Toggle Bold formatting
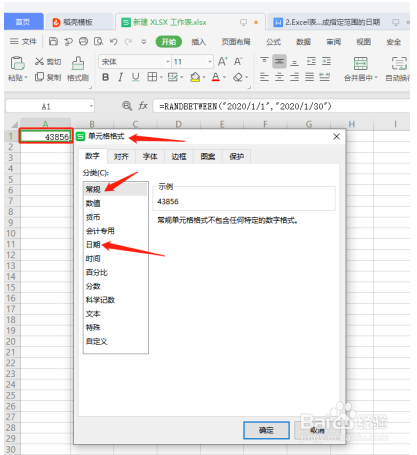 click(x=105, y=77)
